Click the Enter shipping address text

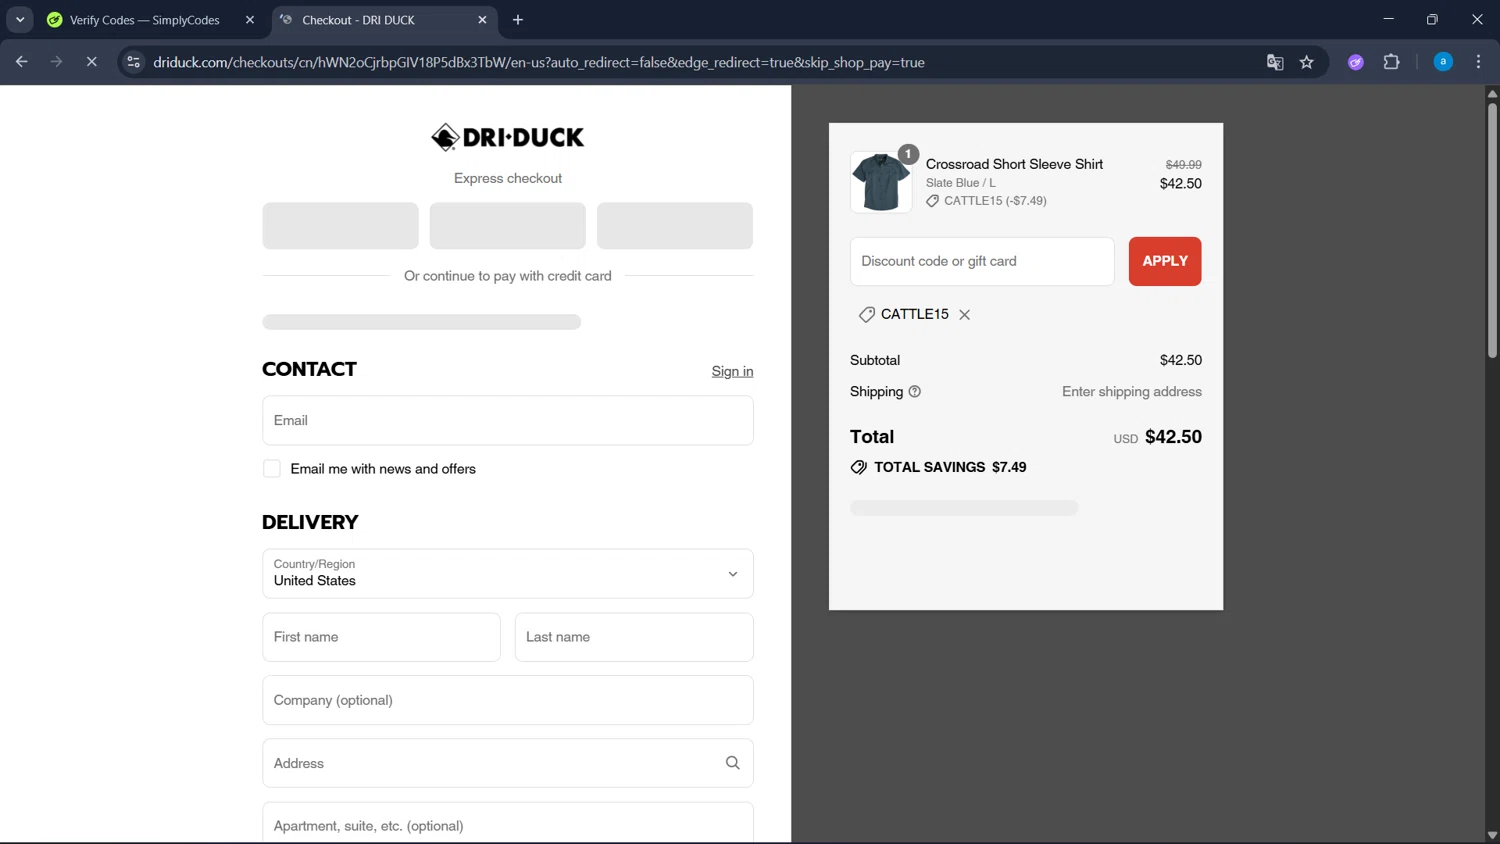pos(1132,392)
